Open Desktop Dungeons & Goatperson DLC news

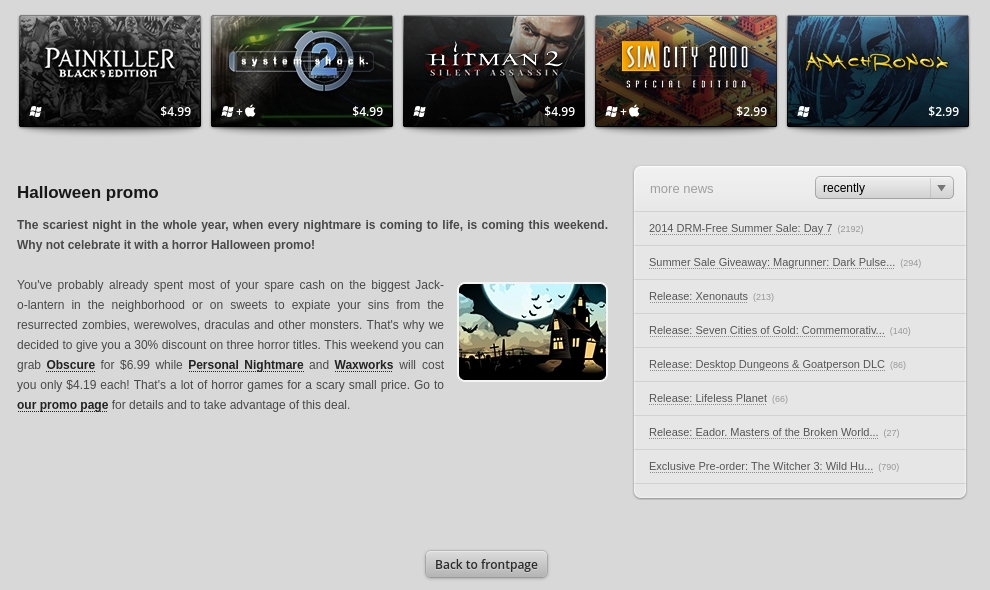pos(766,364)
